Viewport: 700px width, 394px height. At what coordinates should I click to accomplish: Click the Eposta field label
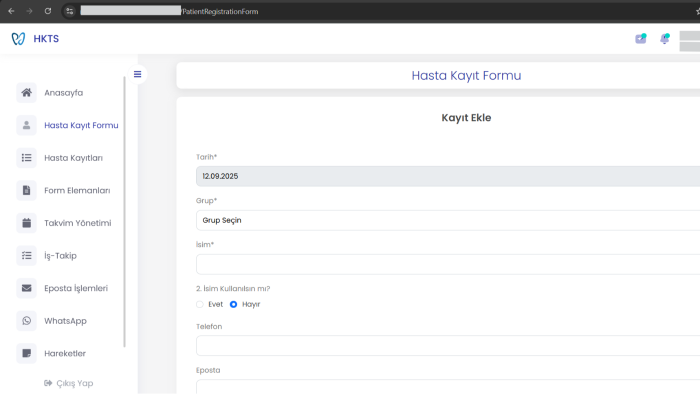(208, 370)
